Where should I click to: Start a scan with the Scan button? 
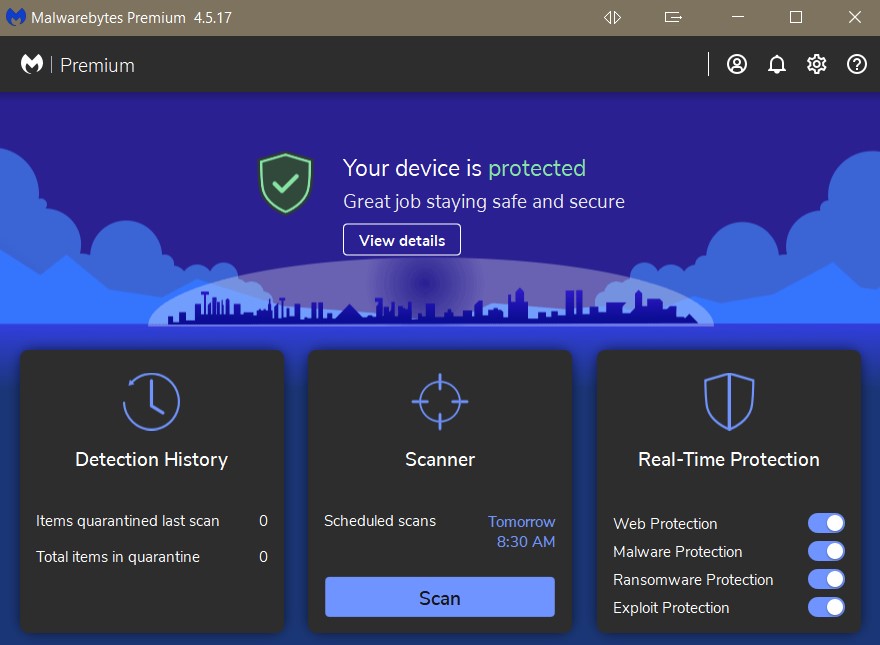(x=440, y=598)
